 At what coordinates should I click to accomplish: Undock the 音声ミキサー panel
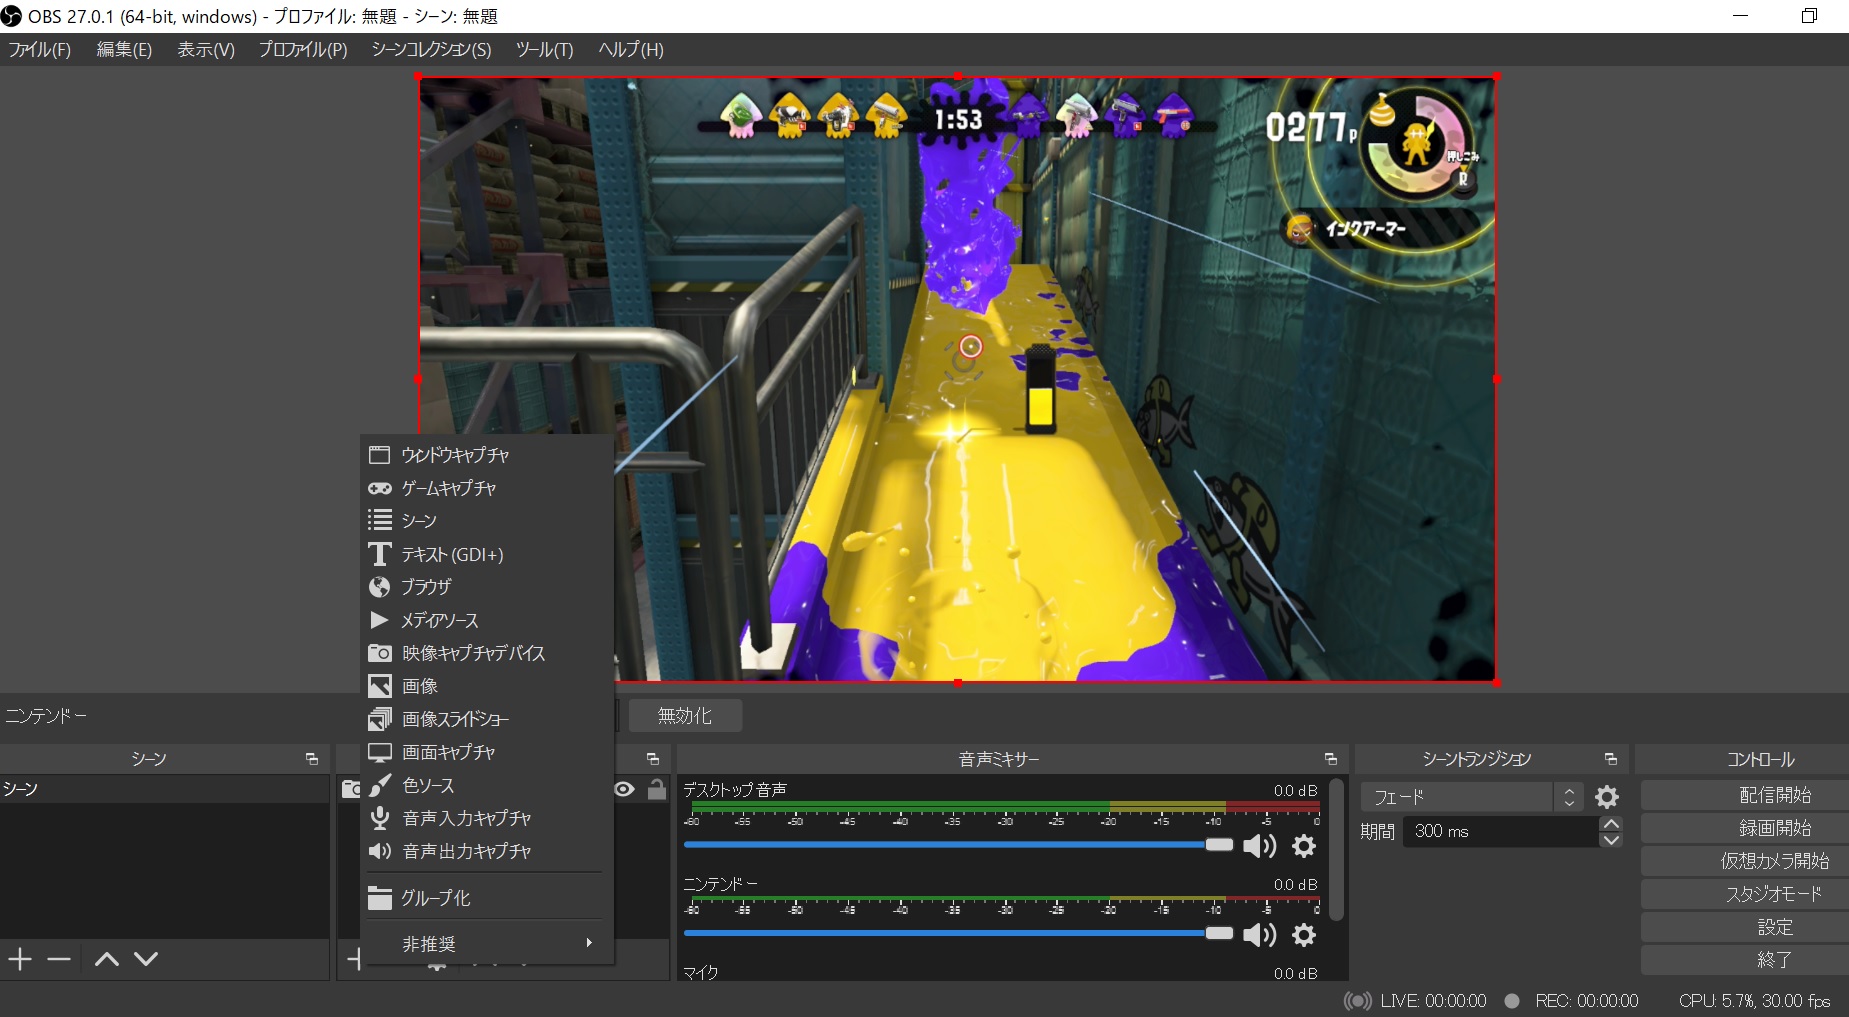[1331, 759]
